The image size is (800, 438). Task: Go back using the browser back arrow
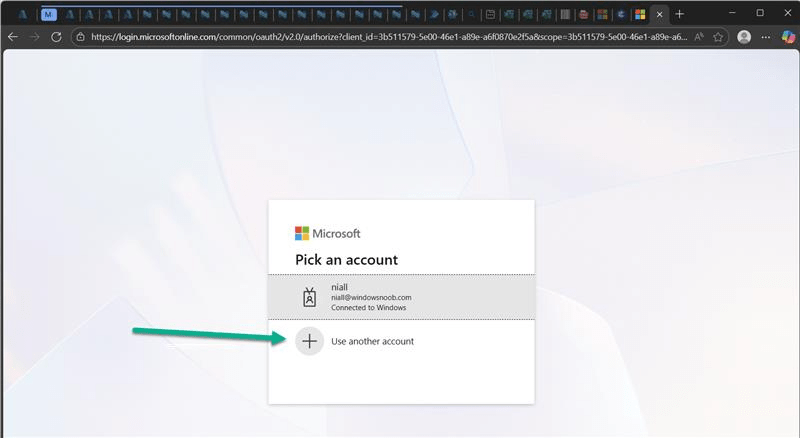click(x=13, y=36)
